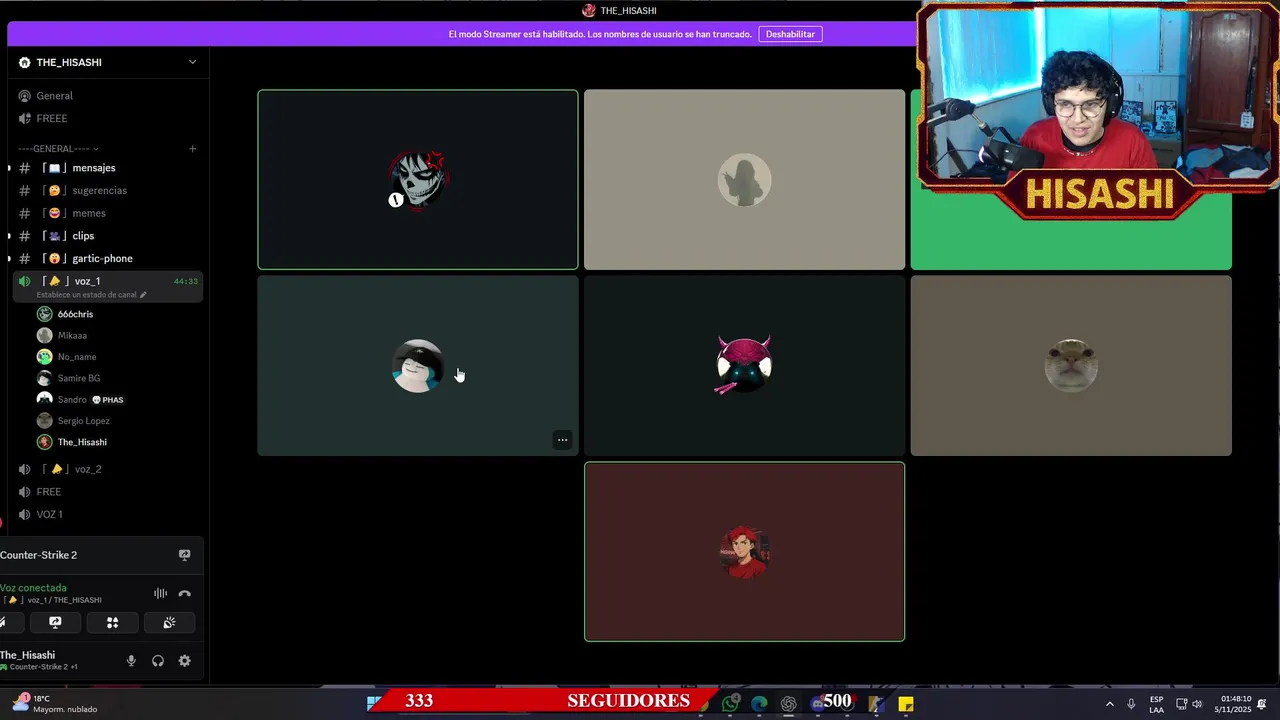Click the pink horned avatar tile

(744, 366)
